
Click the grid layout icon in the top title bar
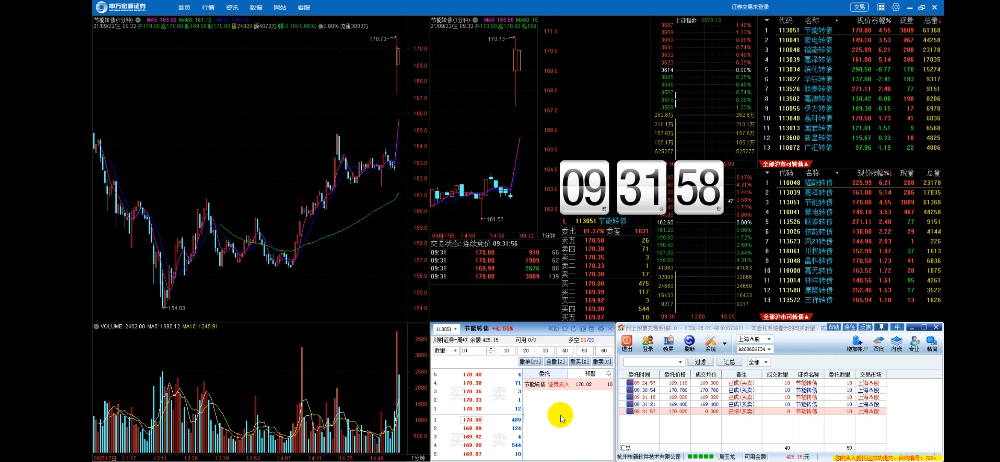click(x=881, y=7)
